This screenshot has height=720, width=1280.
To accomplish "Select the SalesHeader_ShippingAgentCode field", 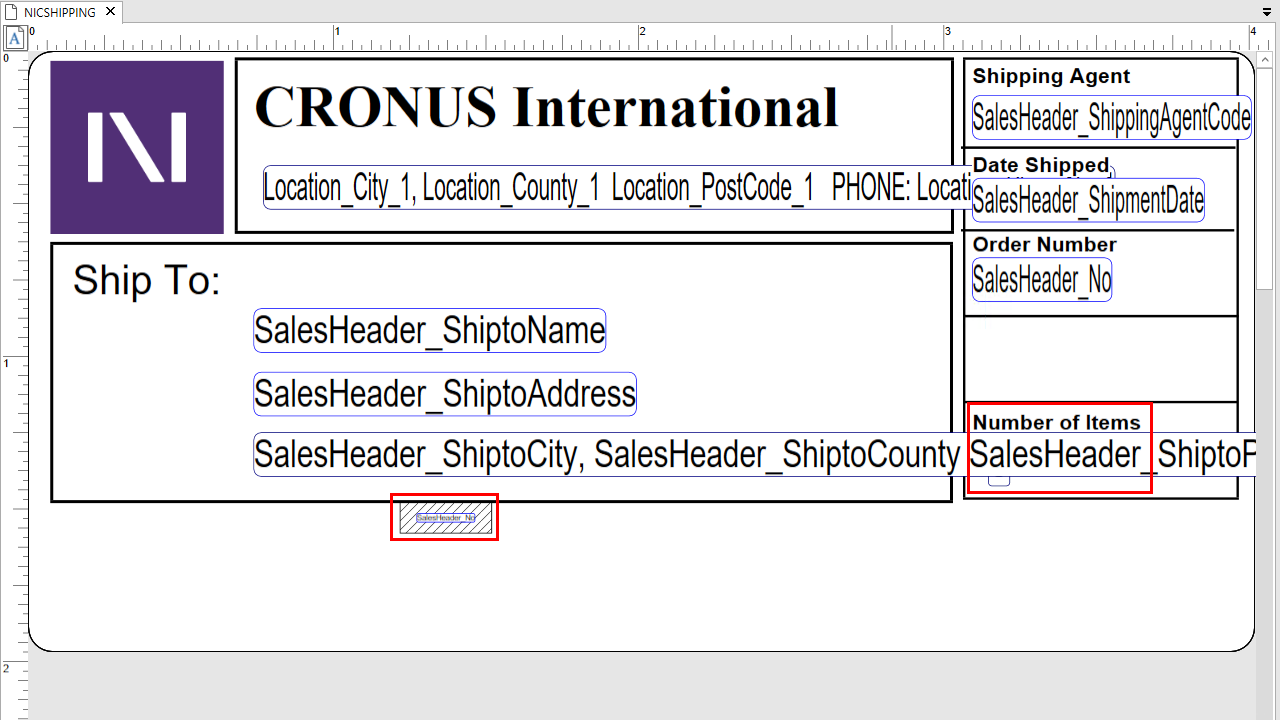I will (x=1111, y=119).
